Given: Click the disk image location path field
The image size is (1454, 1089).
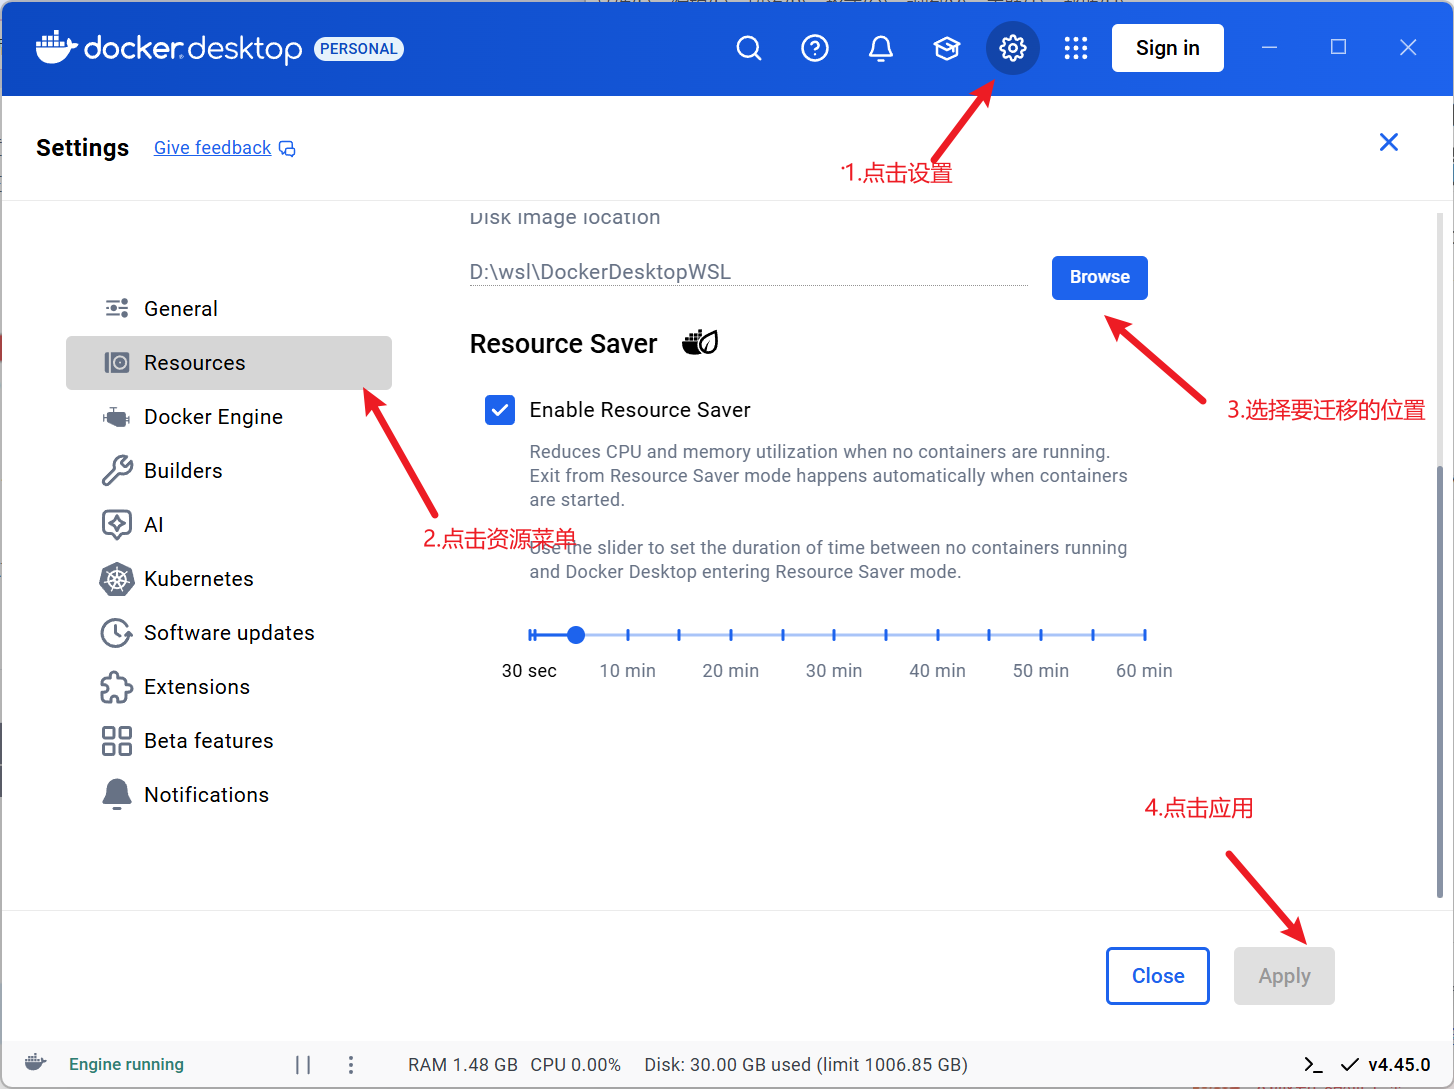Looking at the screenshot, I should (749, 272).
